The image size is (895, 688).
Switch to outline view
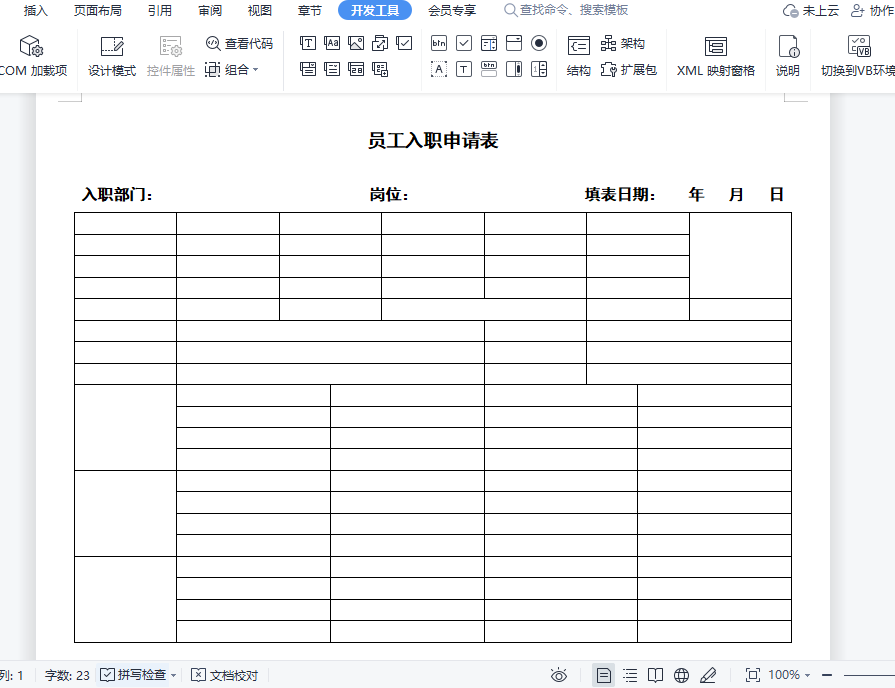tap(630, 675)
